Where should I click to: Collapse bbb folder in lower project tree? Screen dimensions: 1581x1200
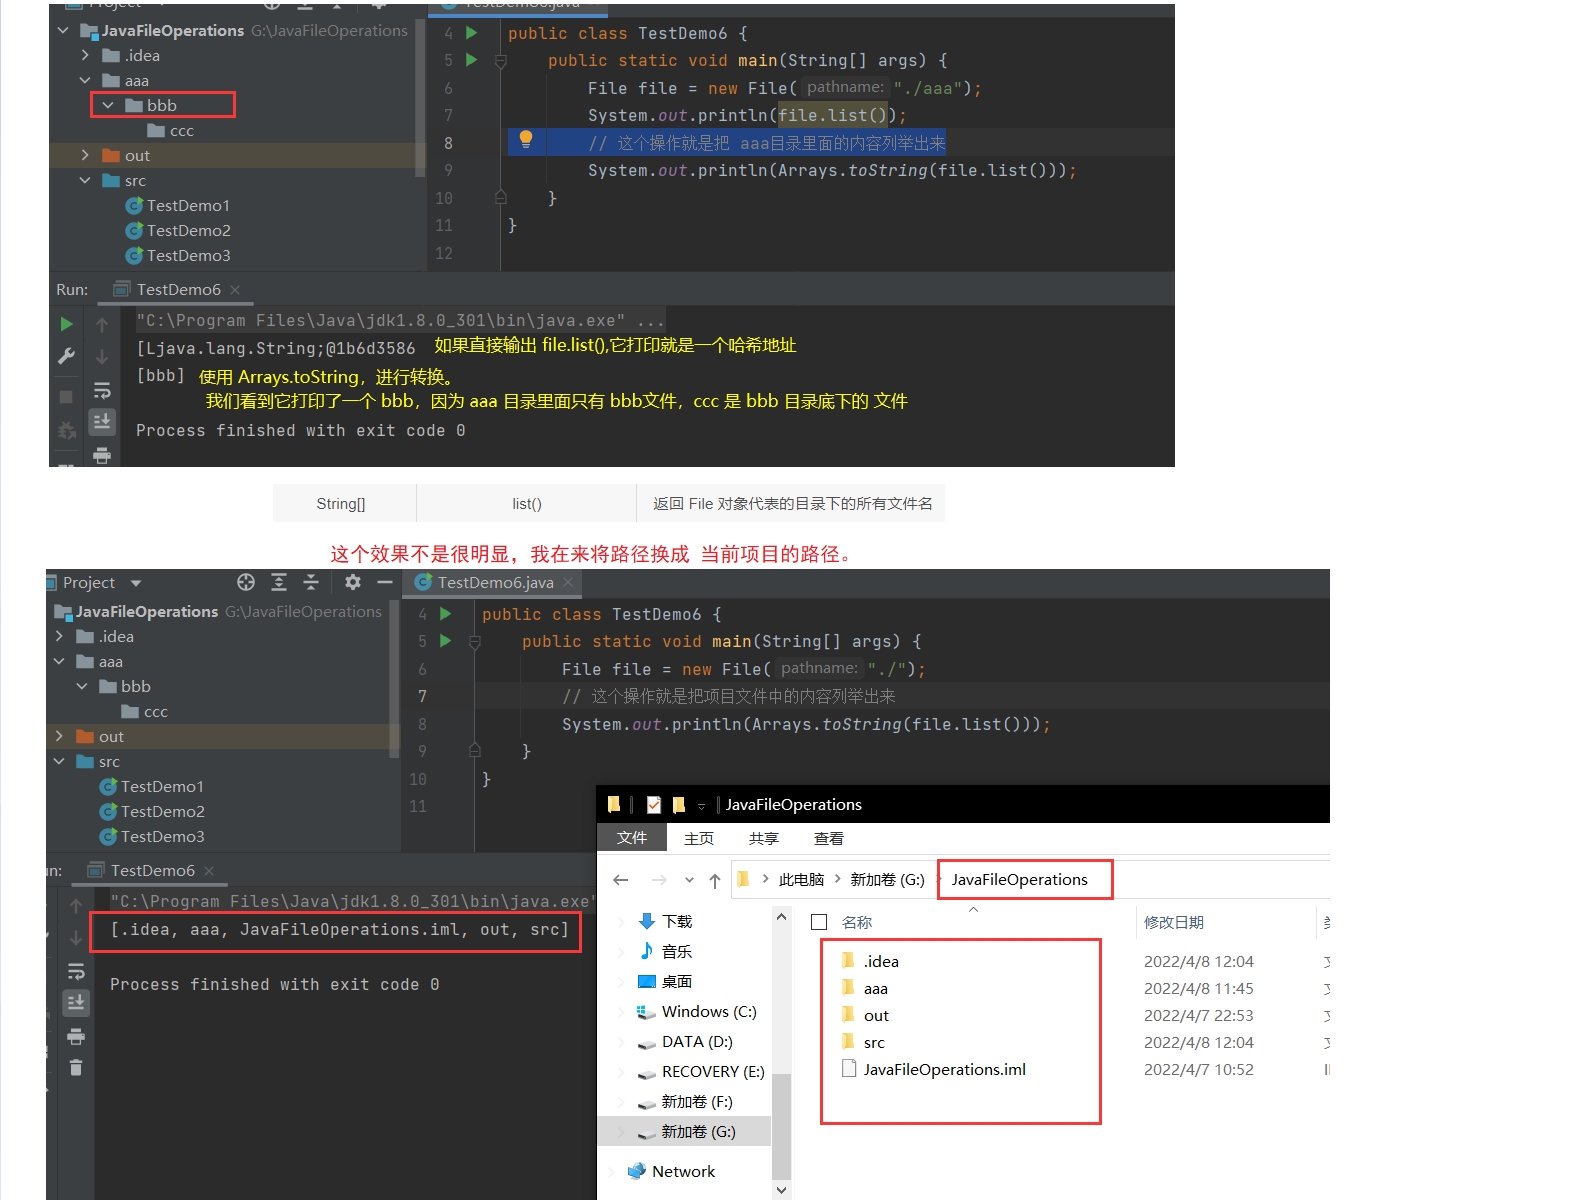coord(82,686)
